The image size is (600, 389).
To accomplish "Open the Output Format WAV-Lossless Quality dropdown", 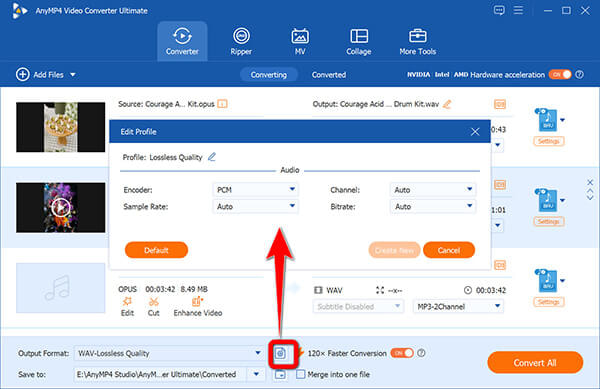I will click(169, 353).
